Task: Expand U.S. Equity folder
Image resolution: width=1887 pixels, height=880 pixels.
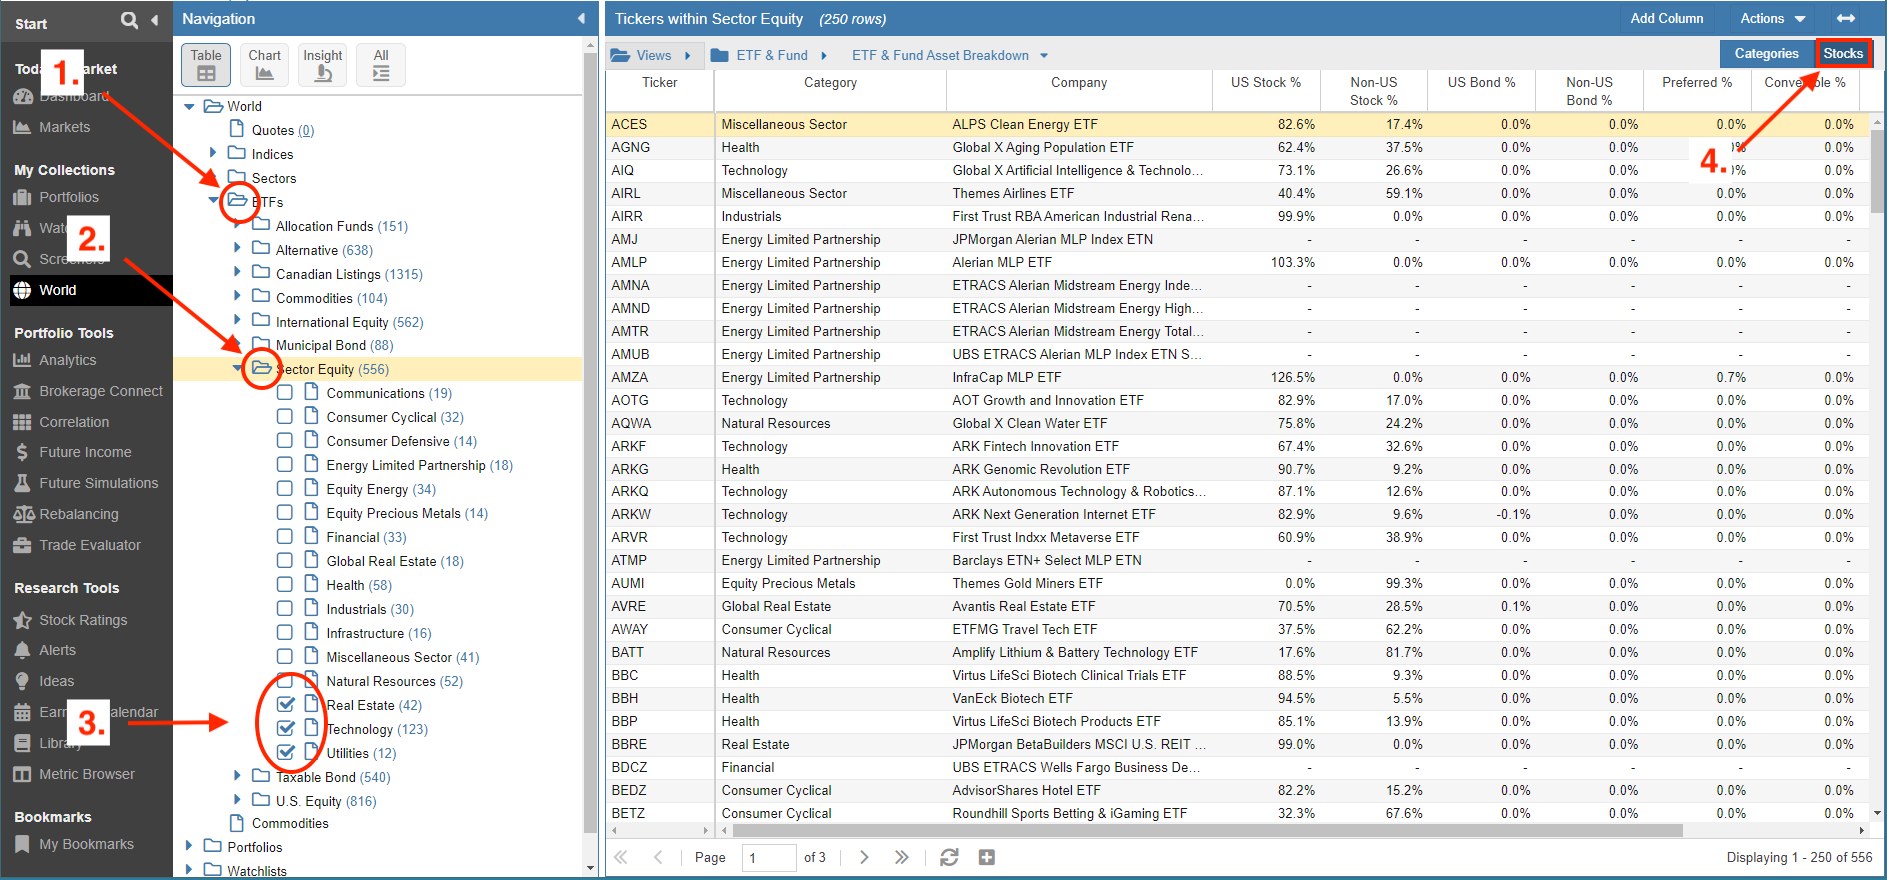Action: [x=237, y=800]
